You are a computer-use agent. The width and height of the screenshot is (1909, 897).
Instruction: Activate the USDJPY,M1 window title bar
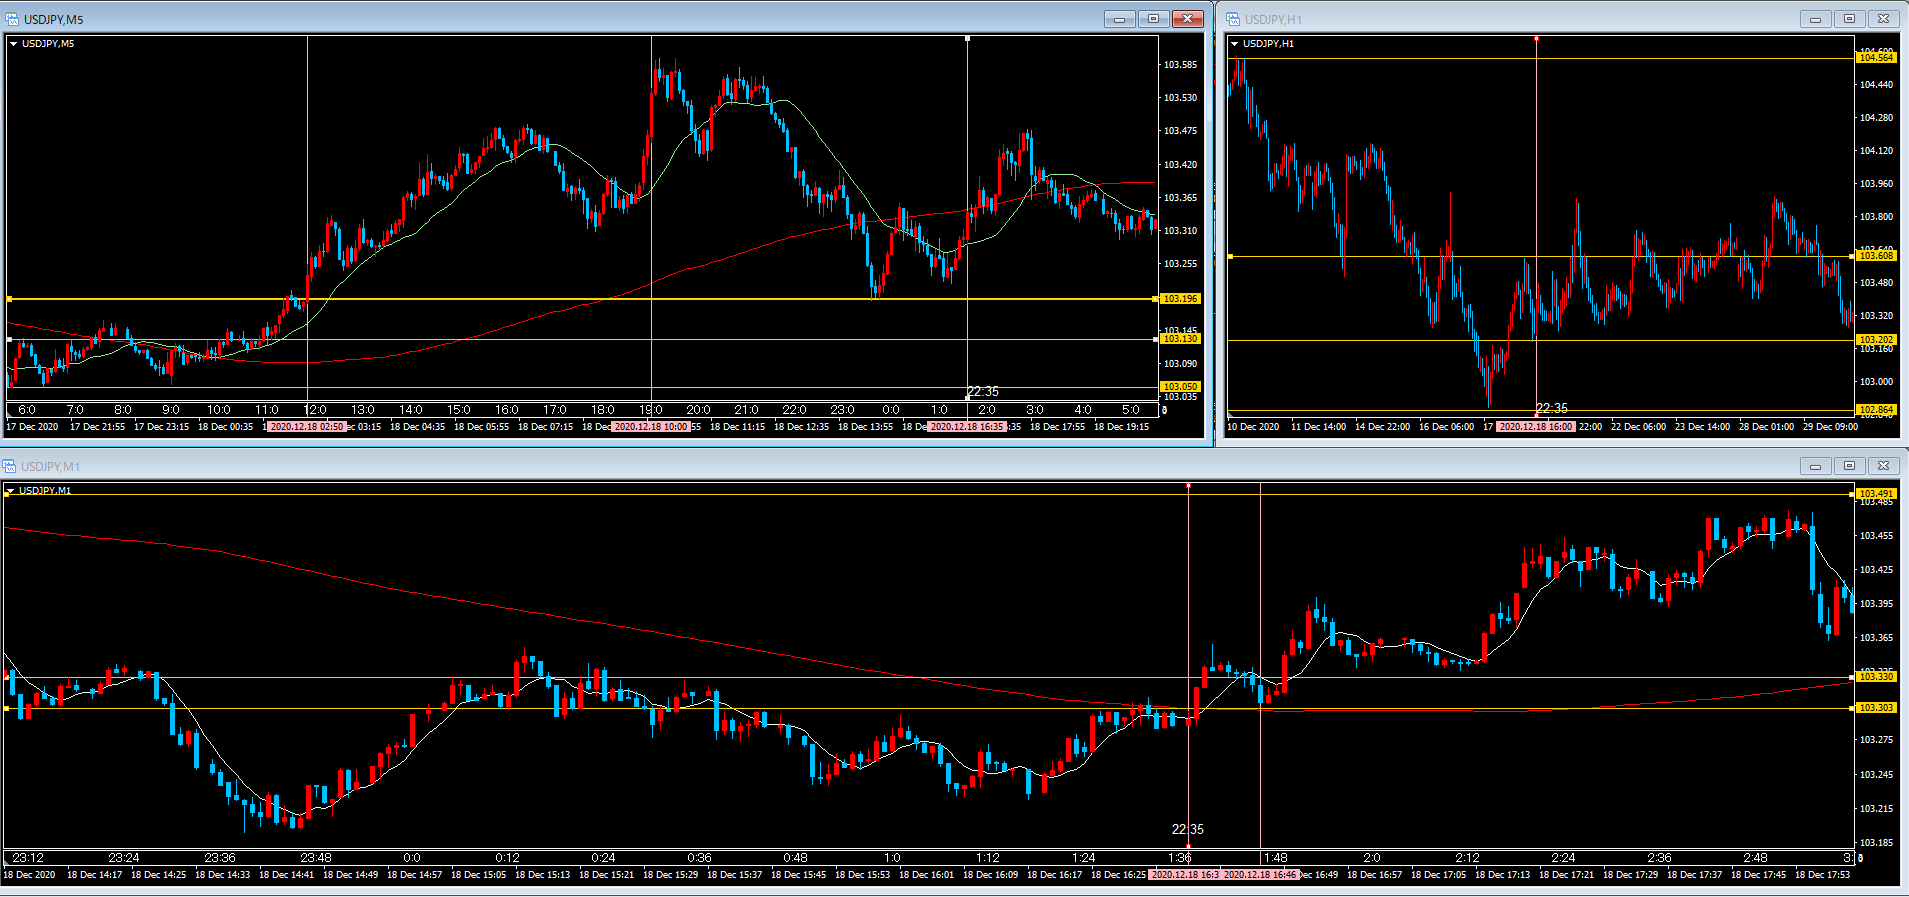(900, 466)
